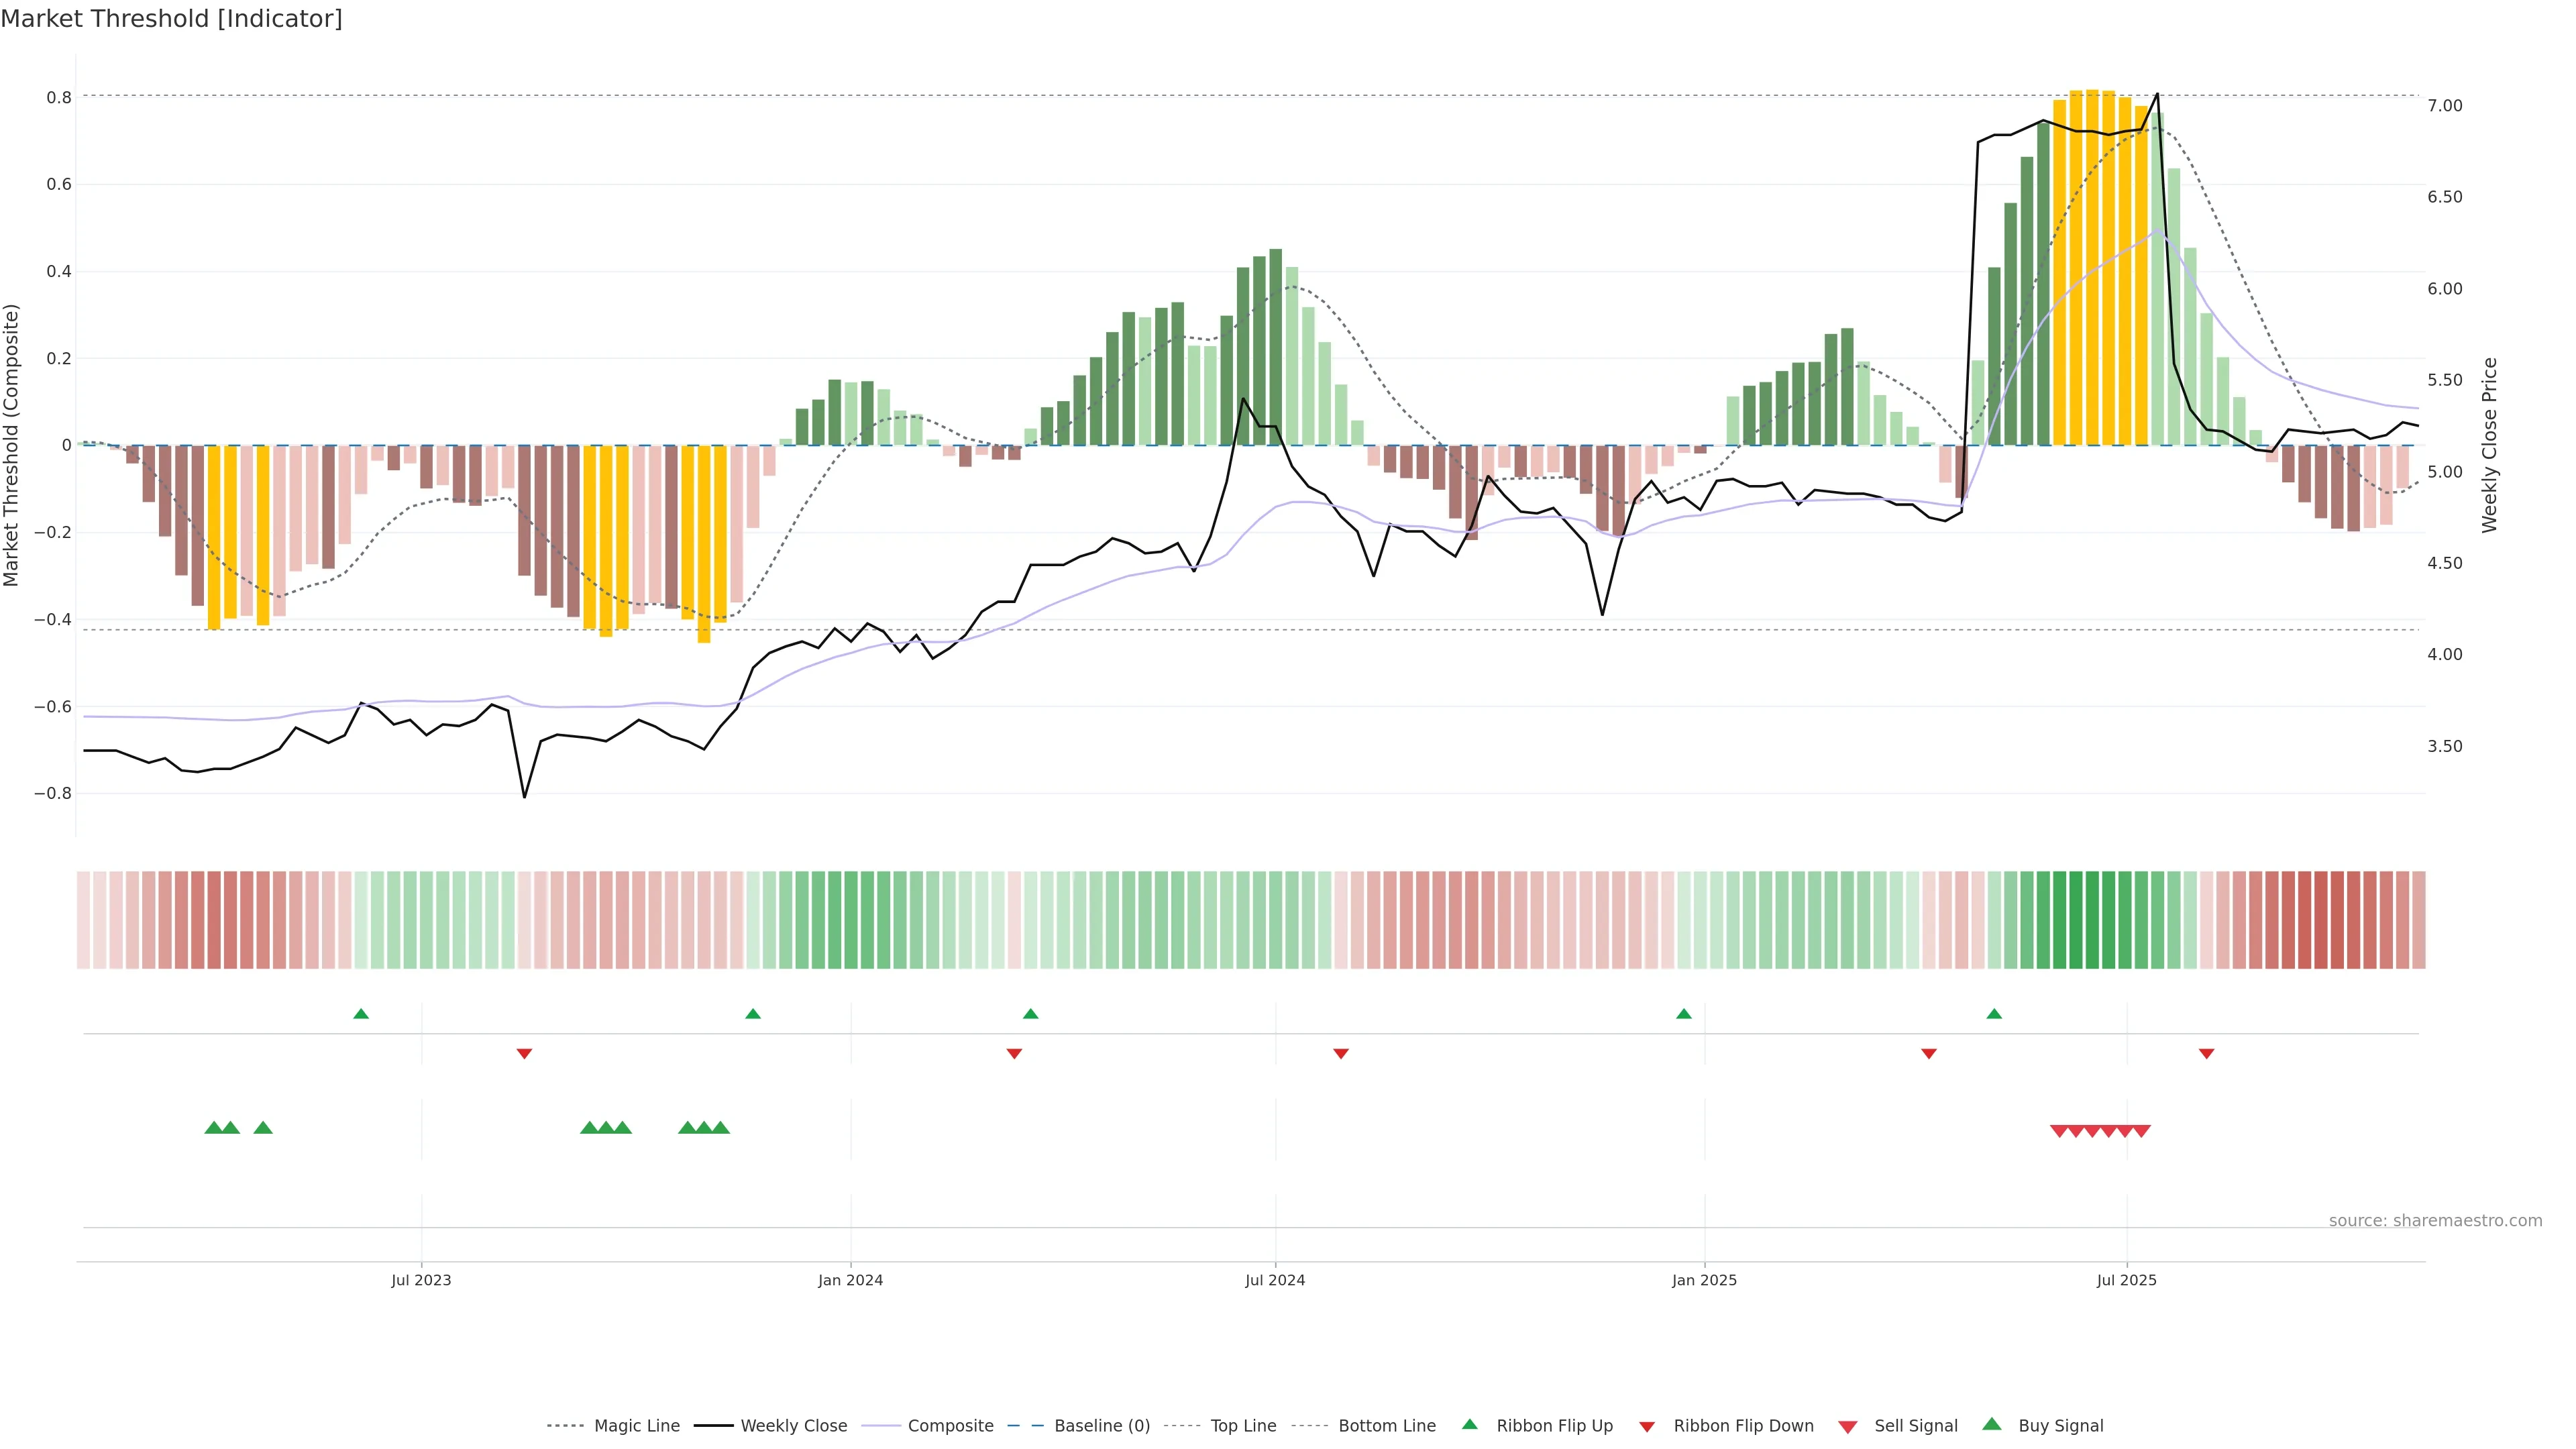The width and height of the screenshot is (2576, 1449).
Task: Click the Buy Signal legend triangle icon
Action: coord(1992,1424)
